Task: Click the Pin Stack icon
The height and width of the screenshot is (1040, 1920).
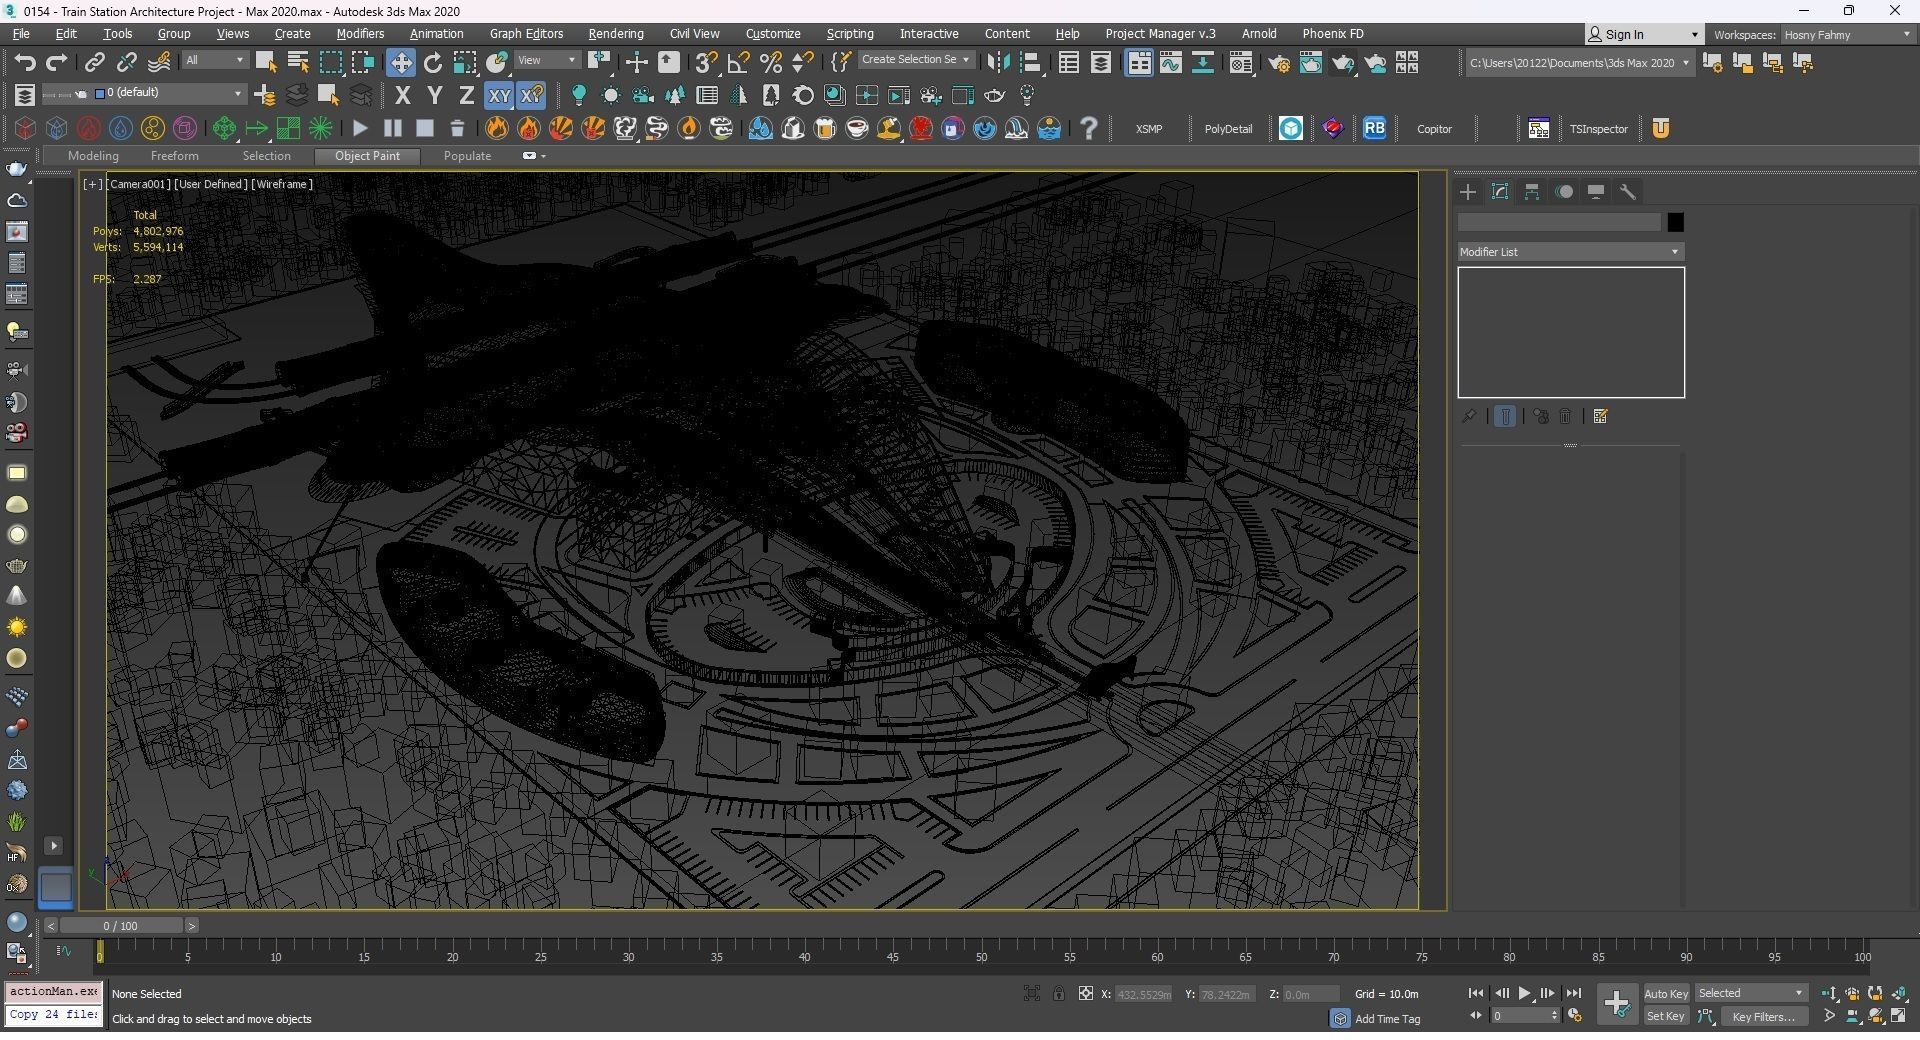Action: (x=1469, y=417)
